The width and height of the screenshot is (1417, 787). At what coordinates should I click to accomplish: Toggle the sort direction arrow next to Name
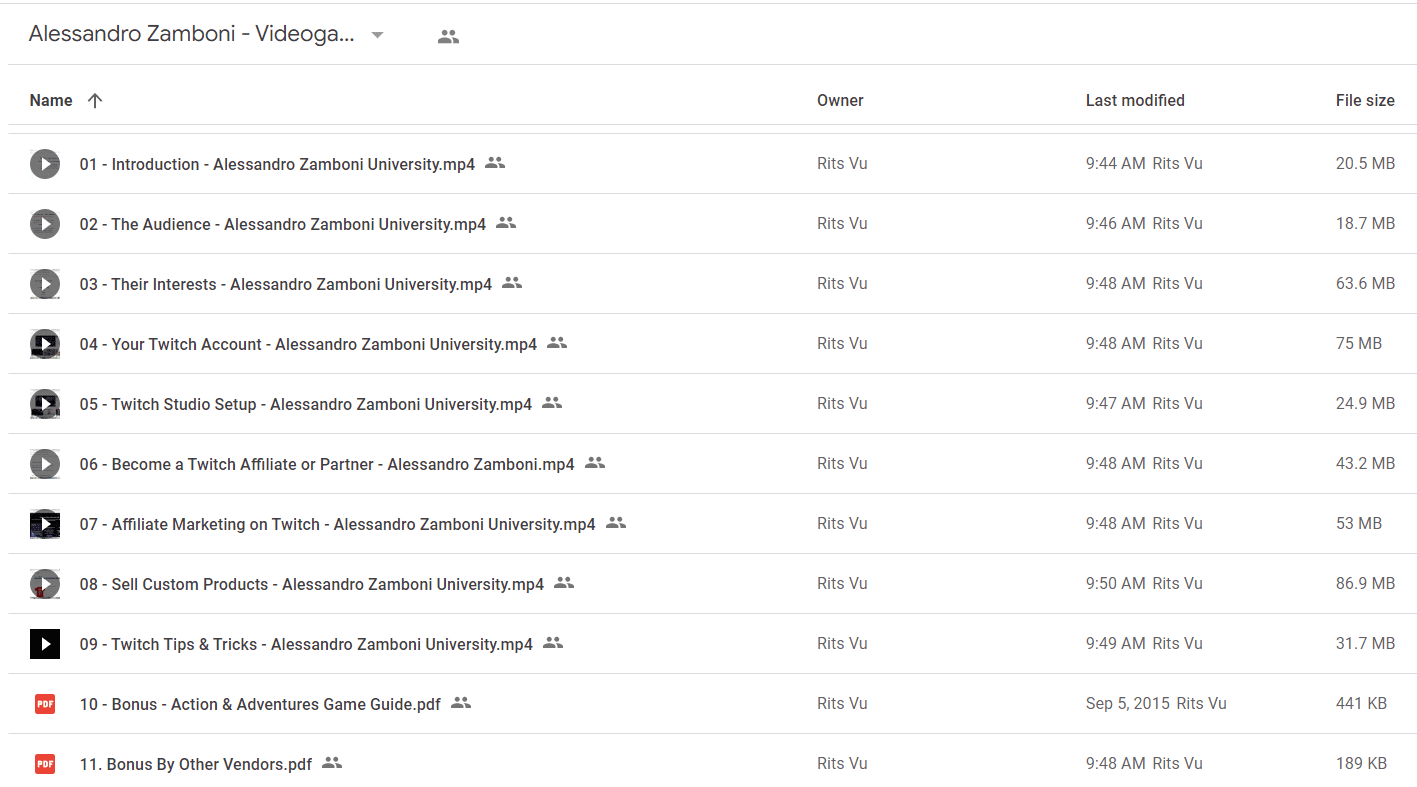[x=95, y=100]
